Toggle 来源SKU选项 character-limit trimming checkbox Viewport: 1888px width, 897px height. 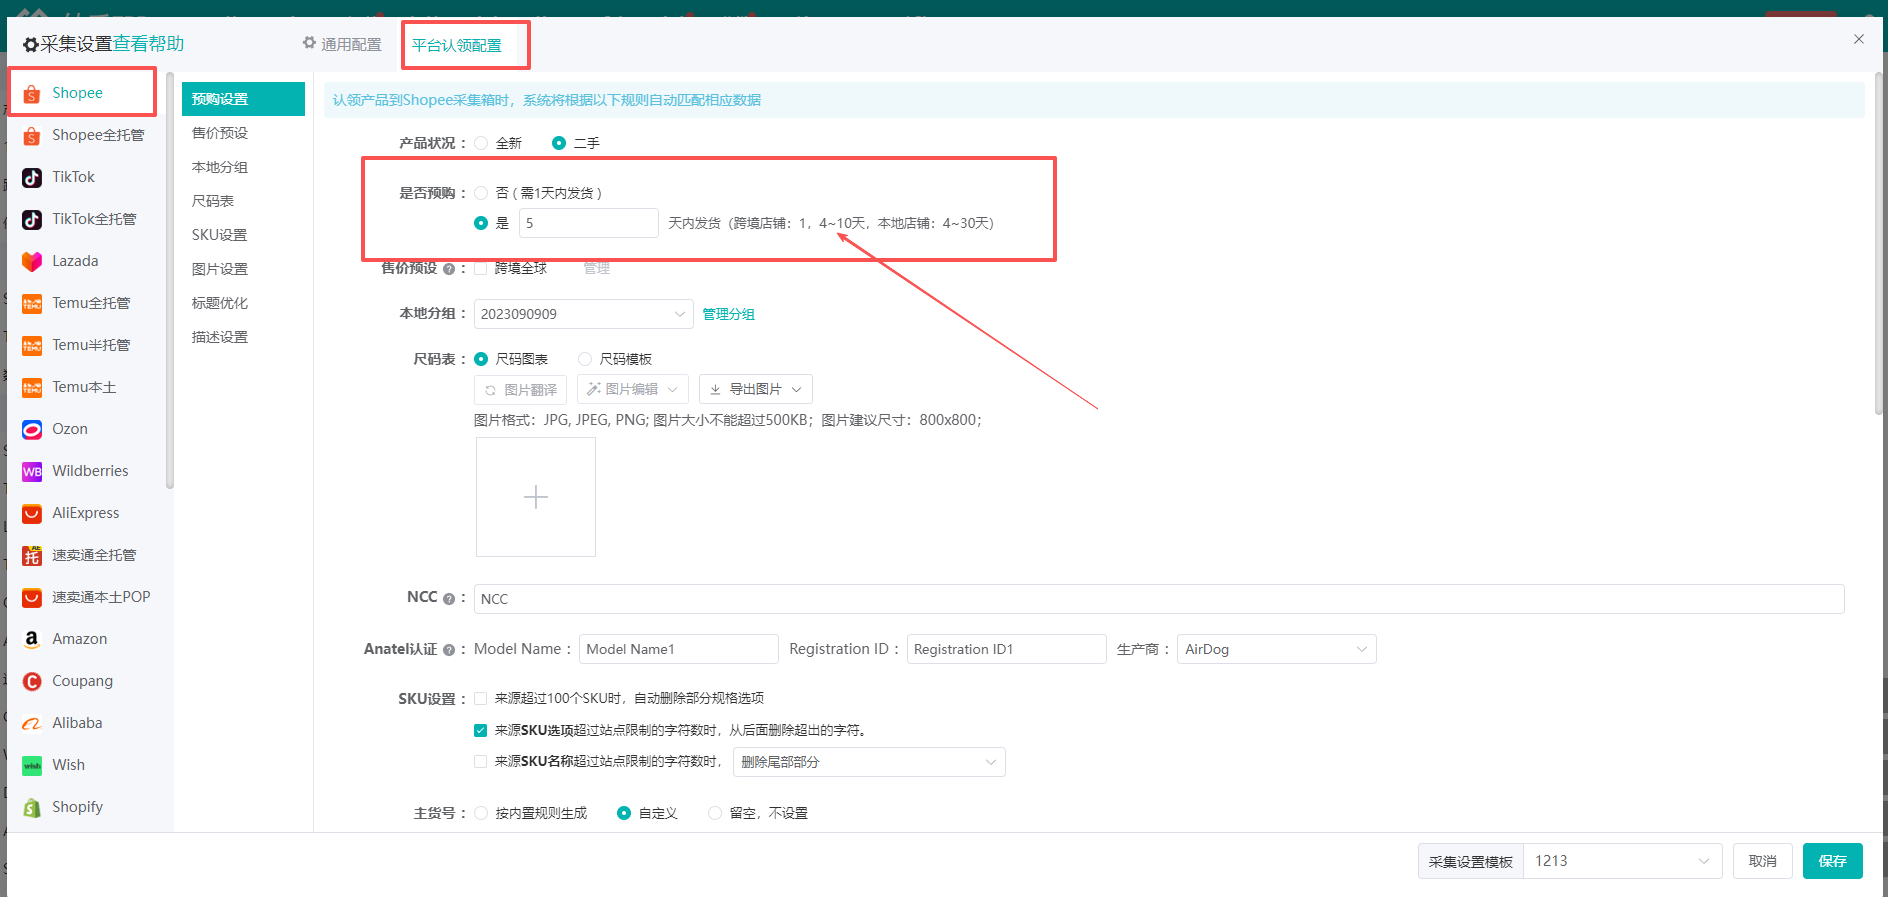click(481, 730)
